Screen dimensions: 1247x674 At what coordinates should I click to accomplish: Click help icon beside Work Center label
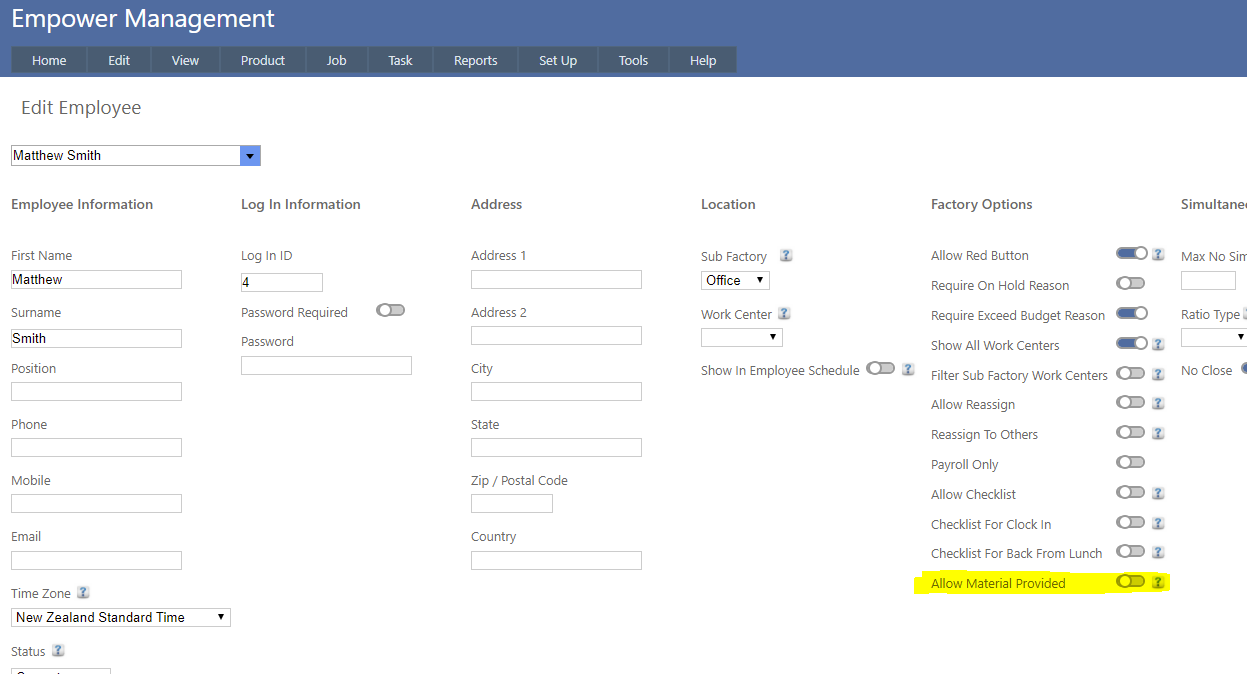point(784,314)
